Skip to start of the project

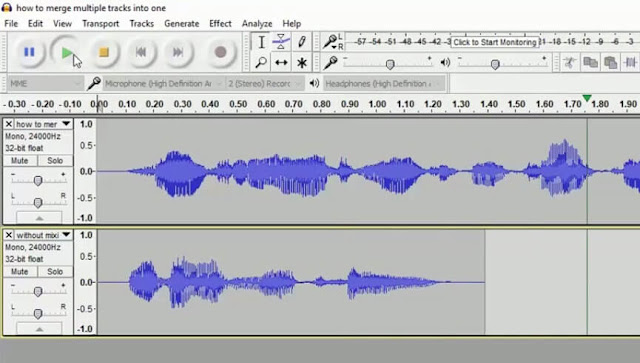(141, 52)
